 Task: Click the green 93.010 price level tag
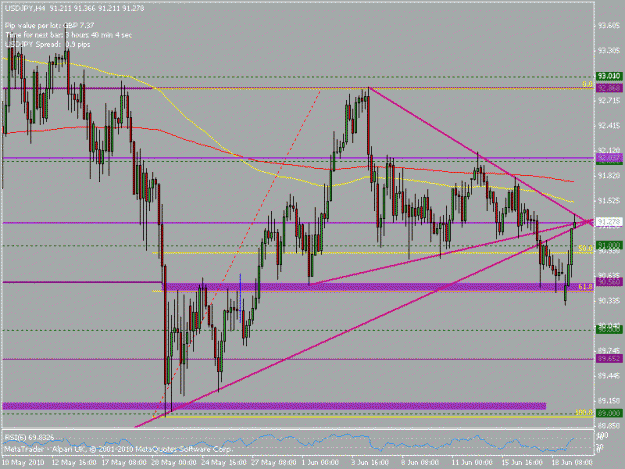point(609,76)
